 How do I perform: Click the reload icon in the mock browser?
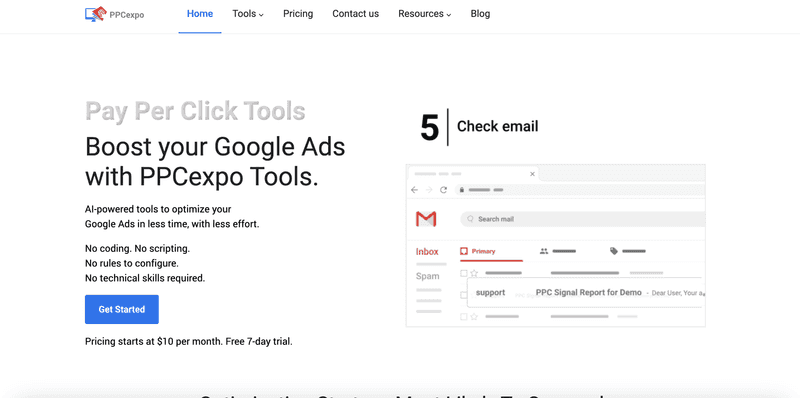[443, 190]
